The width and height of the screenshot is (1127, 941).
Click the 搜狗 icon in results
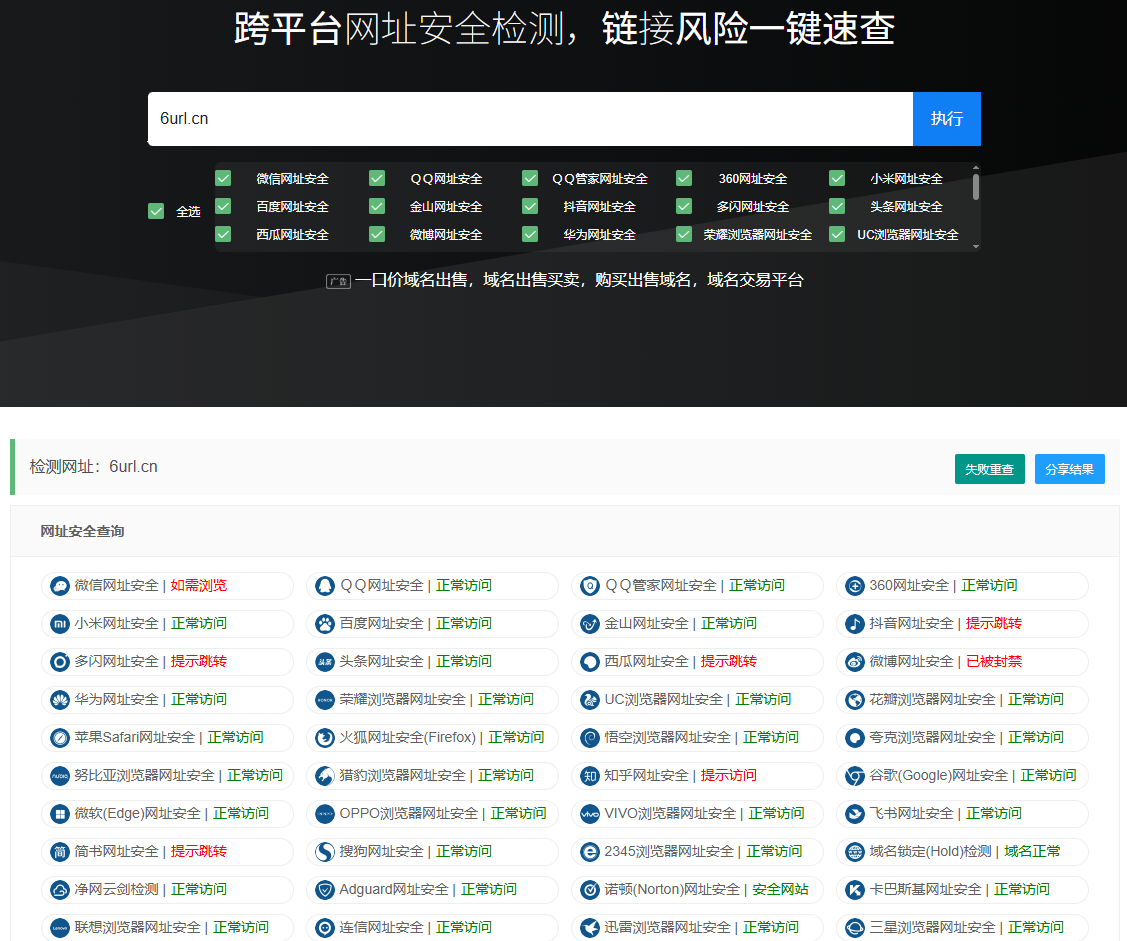[x=325, y=853]
